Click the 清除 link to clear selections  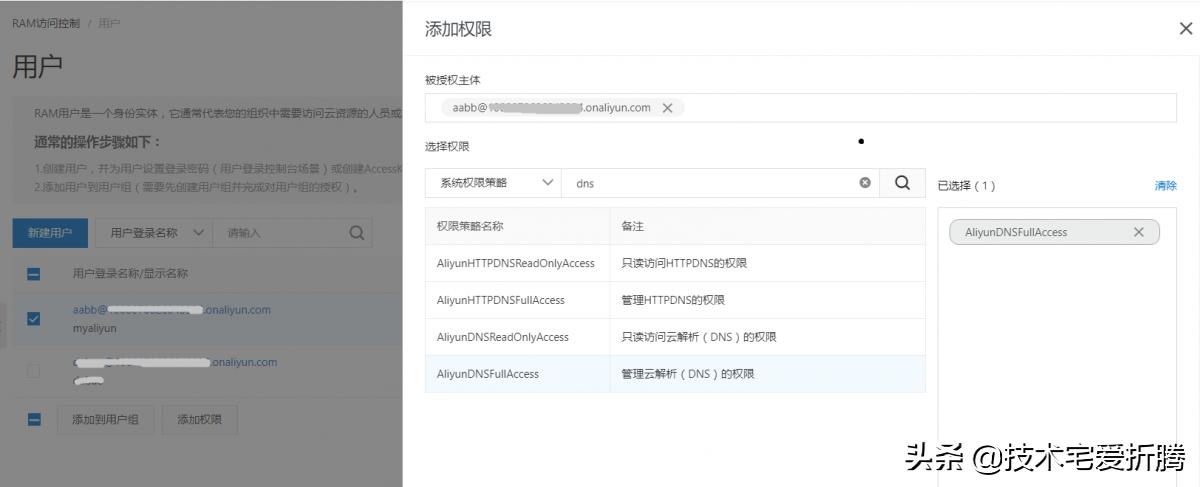pos(1165,186)
